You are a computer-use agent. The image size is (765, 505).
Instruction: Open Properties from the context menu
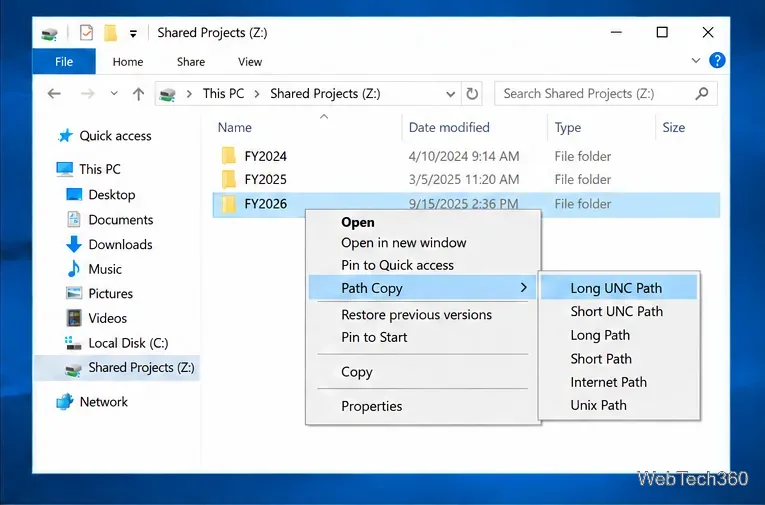(371, 406)
